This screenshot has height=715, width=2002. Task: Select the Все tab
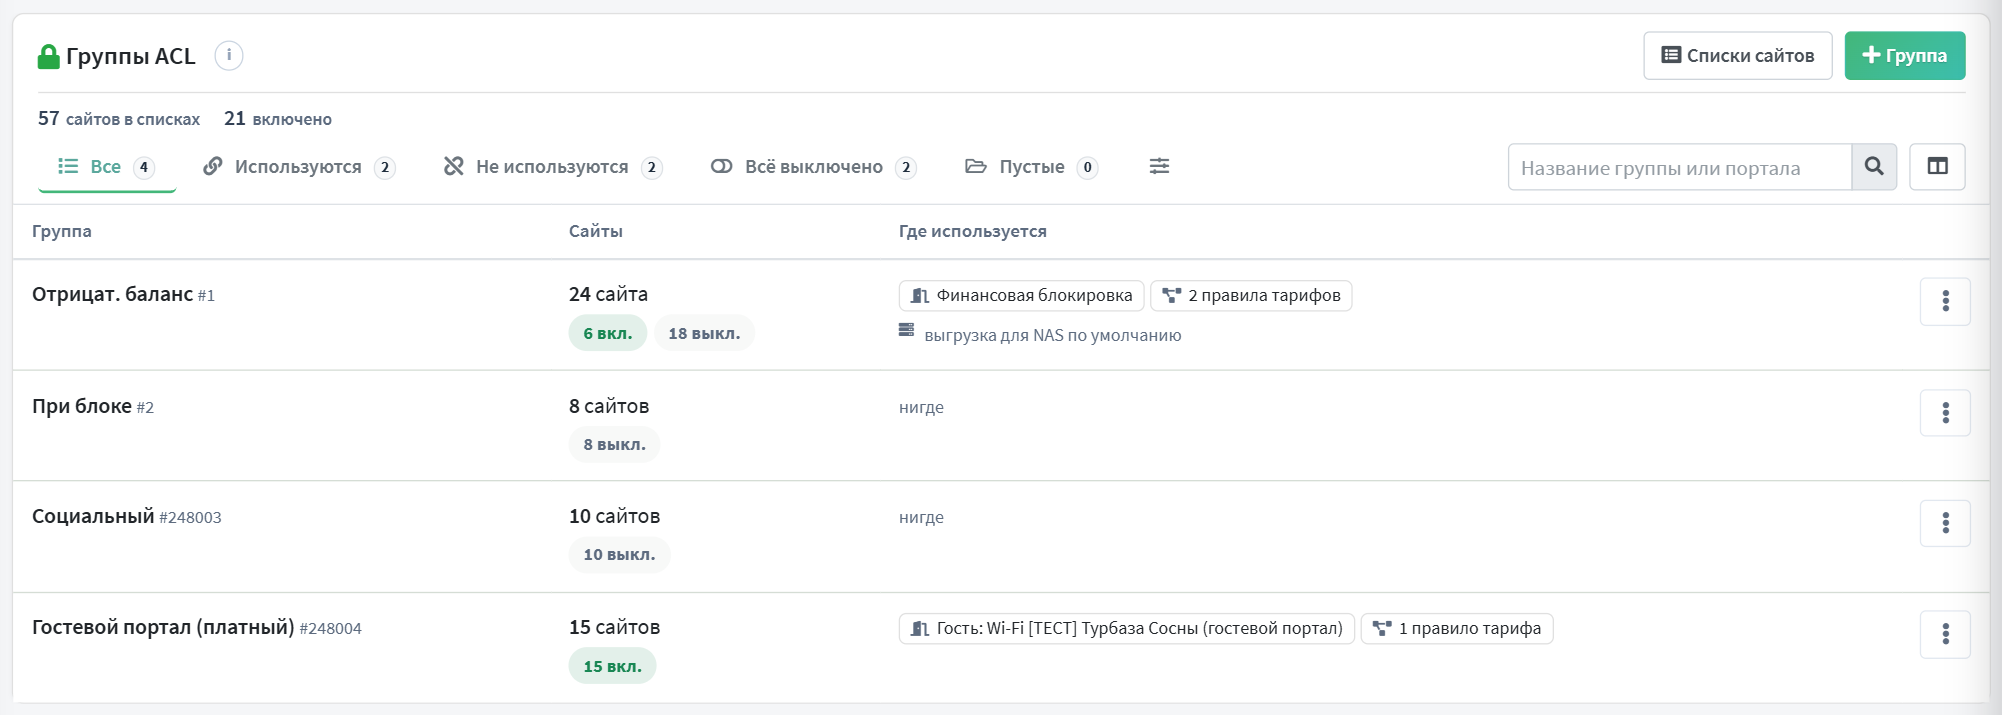(107, 167)
